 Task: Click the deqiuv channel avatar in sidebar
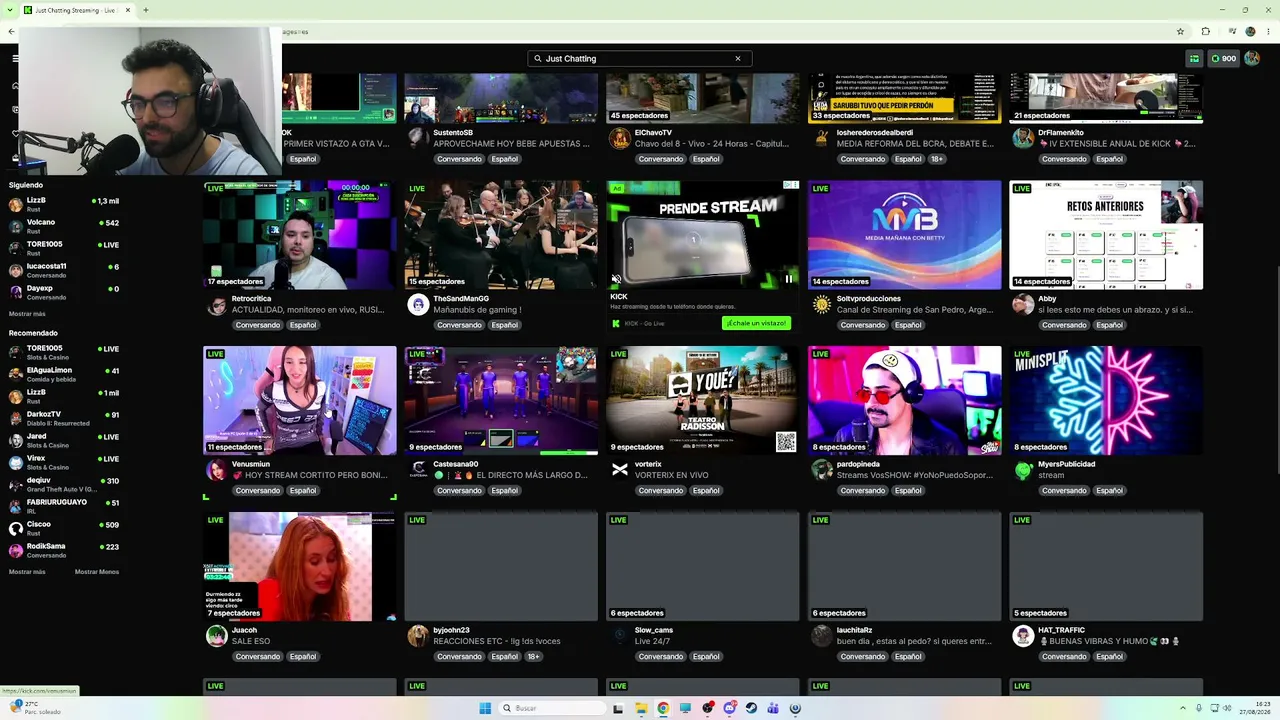(16, 484)
